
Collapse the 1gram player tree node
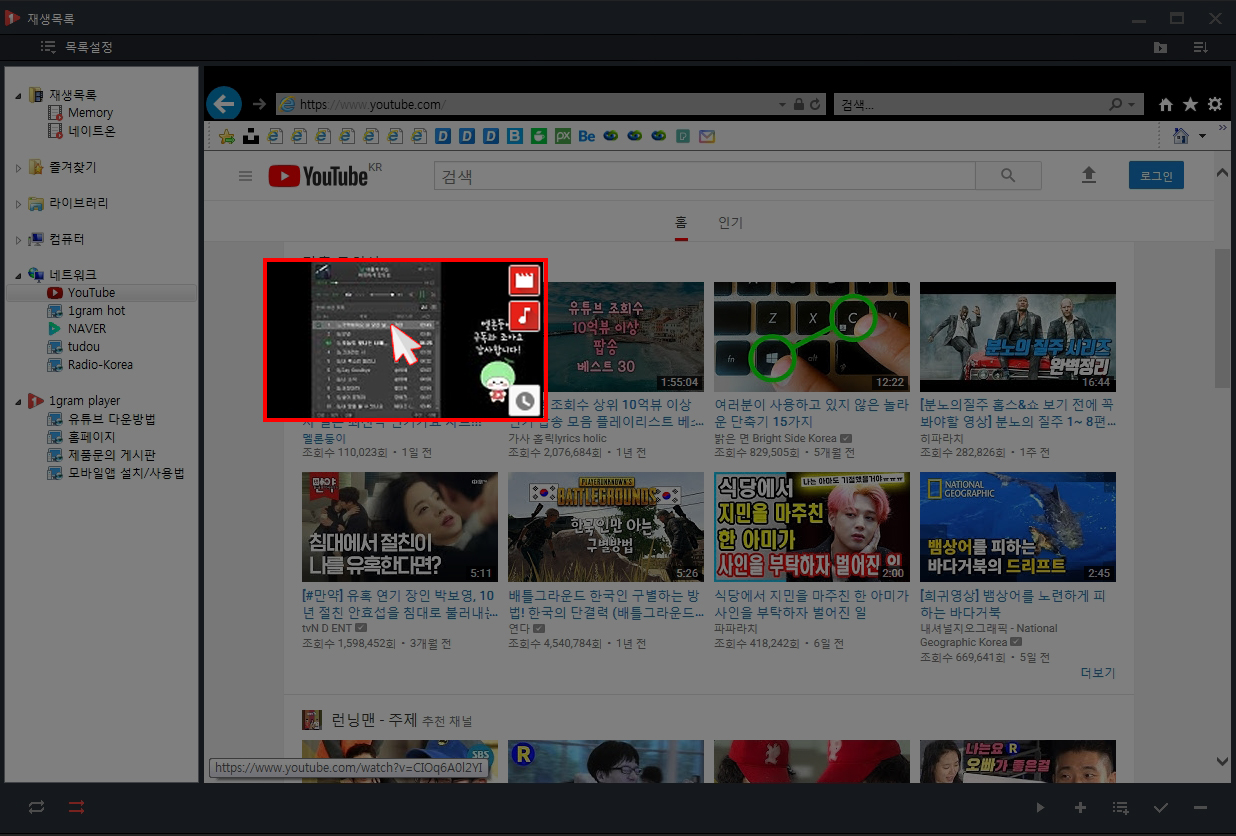click(18, 401)
